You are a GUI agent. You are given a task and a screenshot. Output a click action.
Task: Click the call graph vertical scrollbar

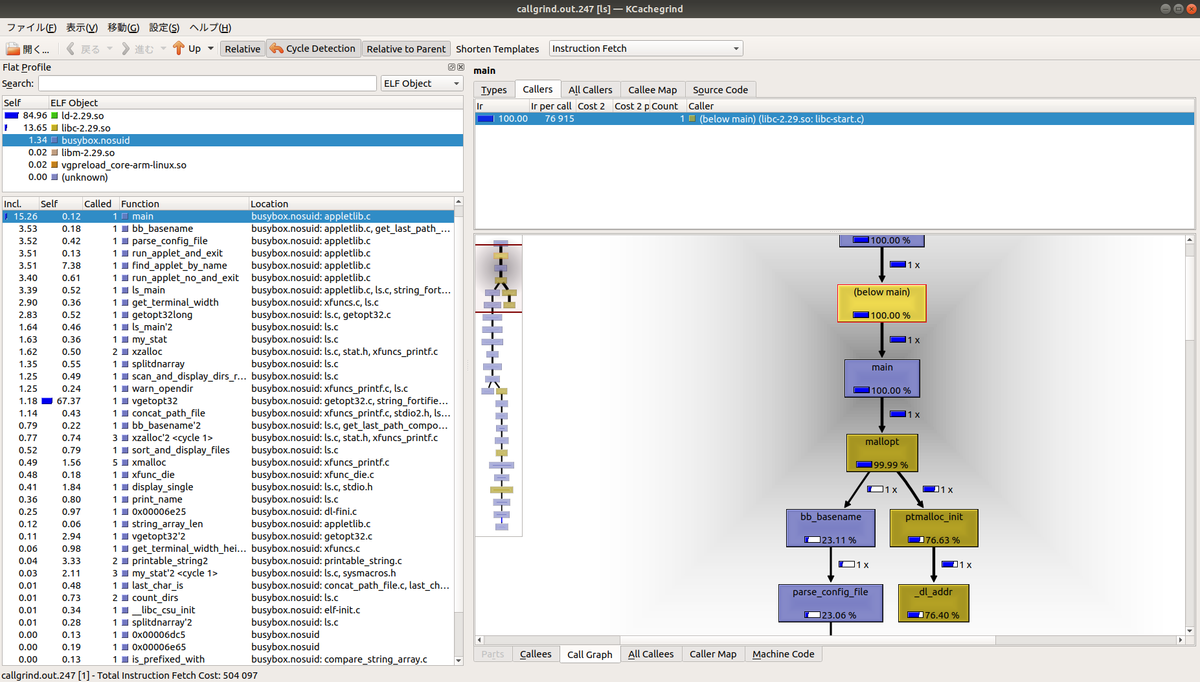point(1189,435)
